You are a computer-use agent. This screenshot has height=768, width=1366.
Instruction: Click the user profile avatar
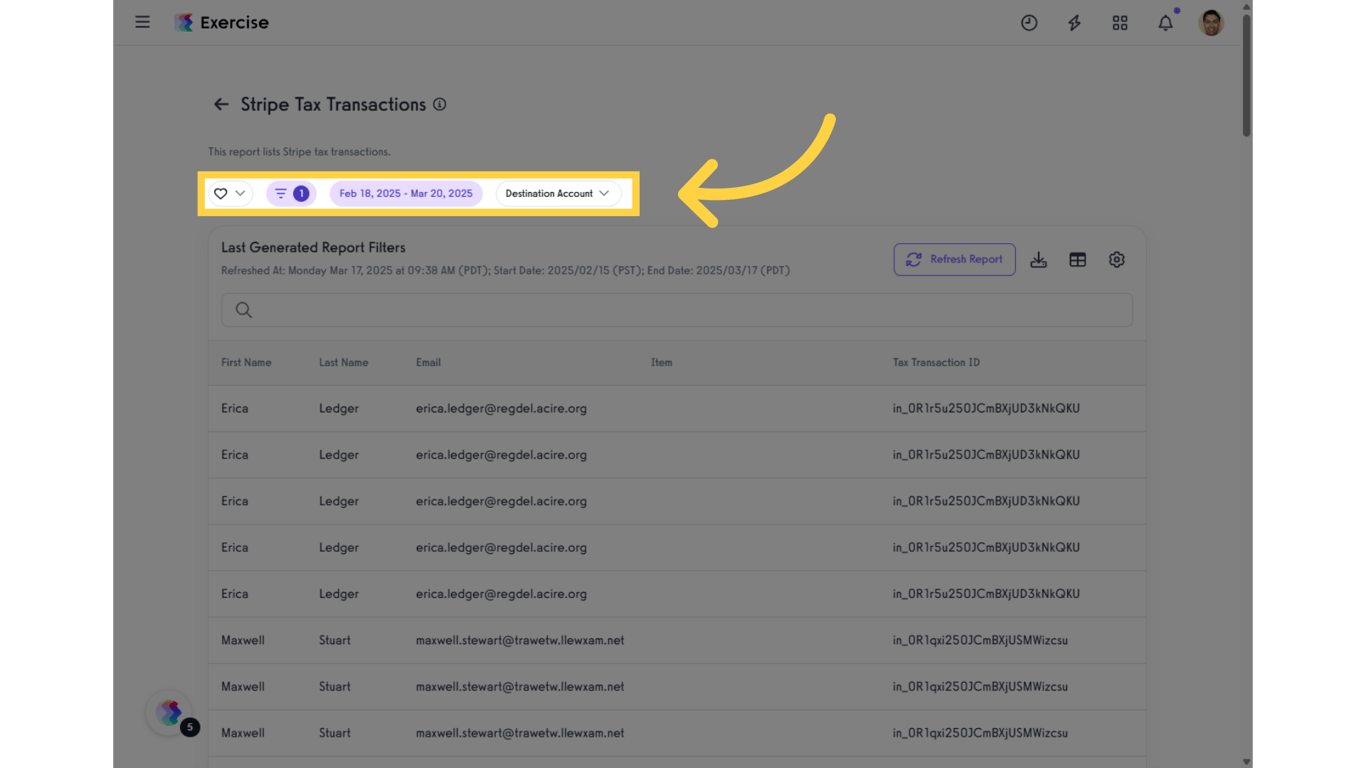[x=1211, y=23]
